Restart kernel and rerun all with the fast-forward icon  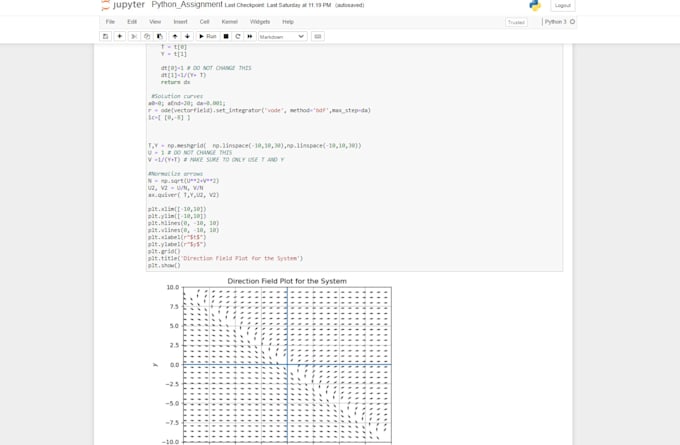click(x=250, y=36)
